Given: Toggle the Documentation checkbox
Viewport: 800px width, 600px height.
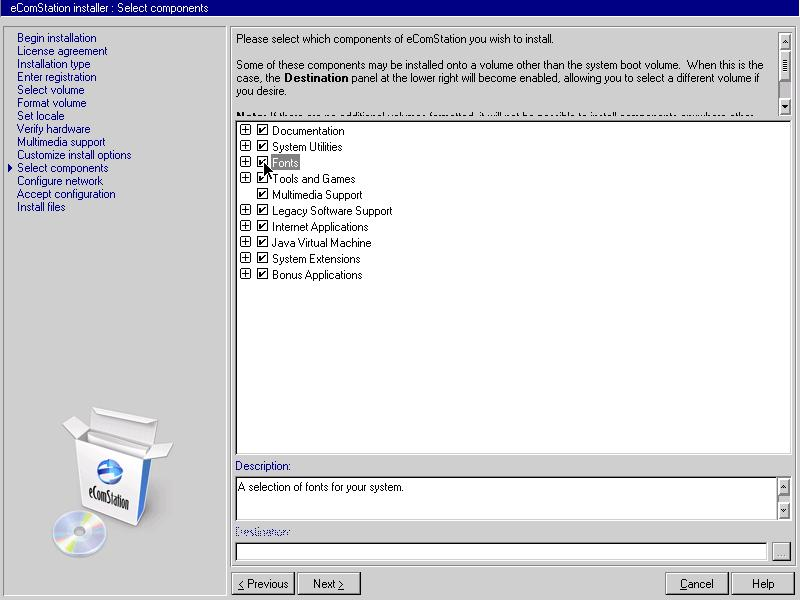Looking at the screenshot, I should click(x=262, y=130).
